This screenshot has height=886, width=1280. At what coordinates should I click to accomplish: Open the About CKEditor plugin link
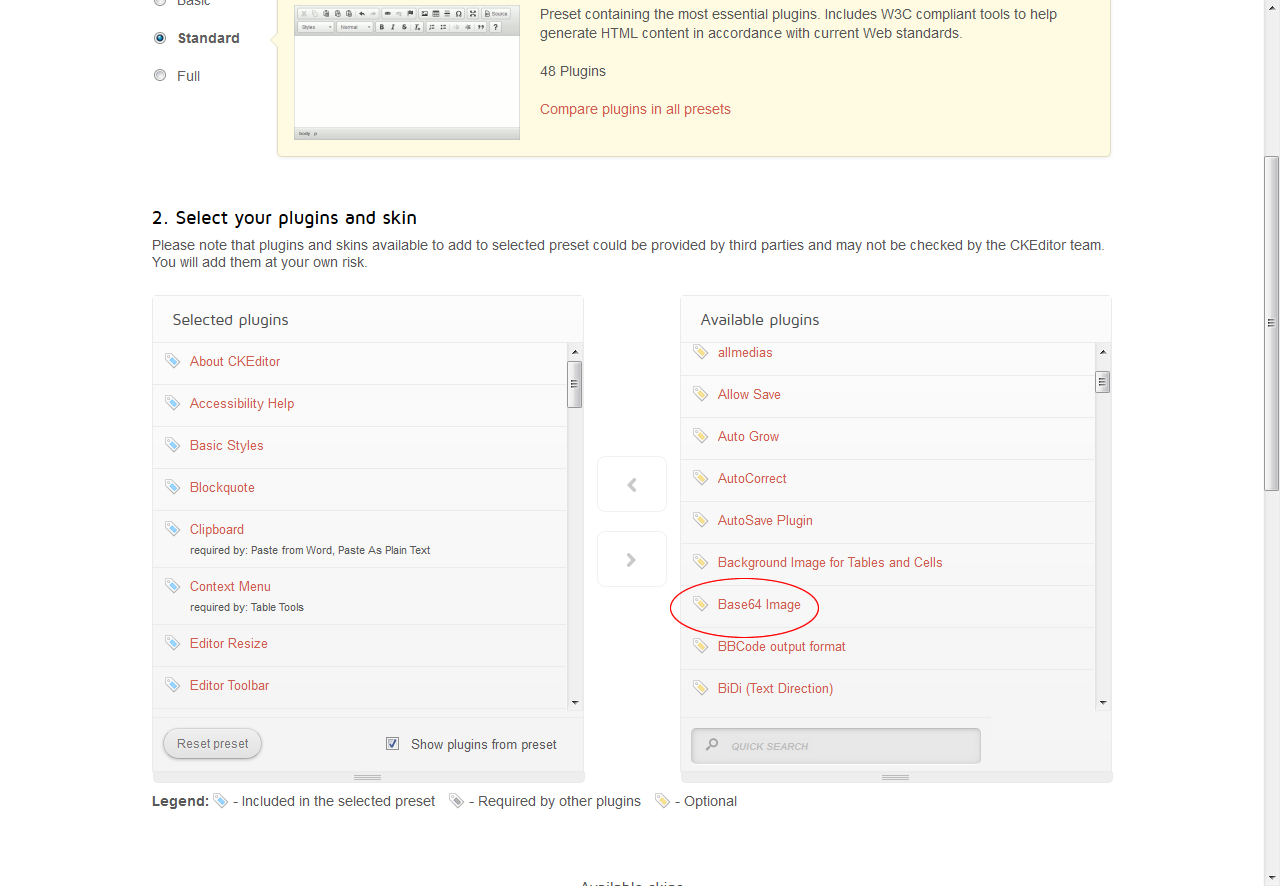pos(235,361)
